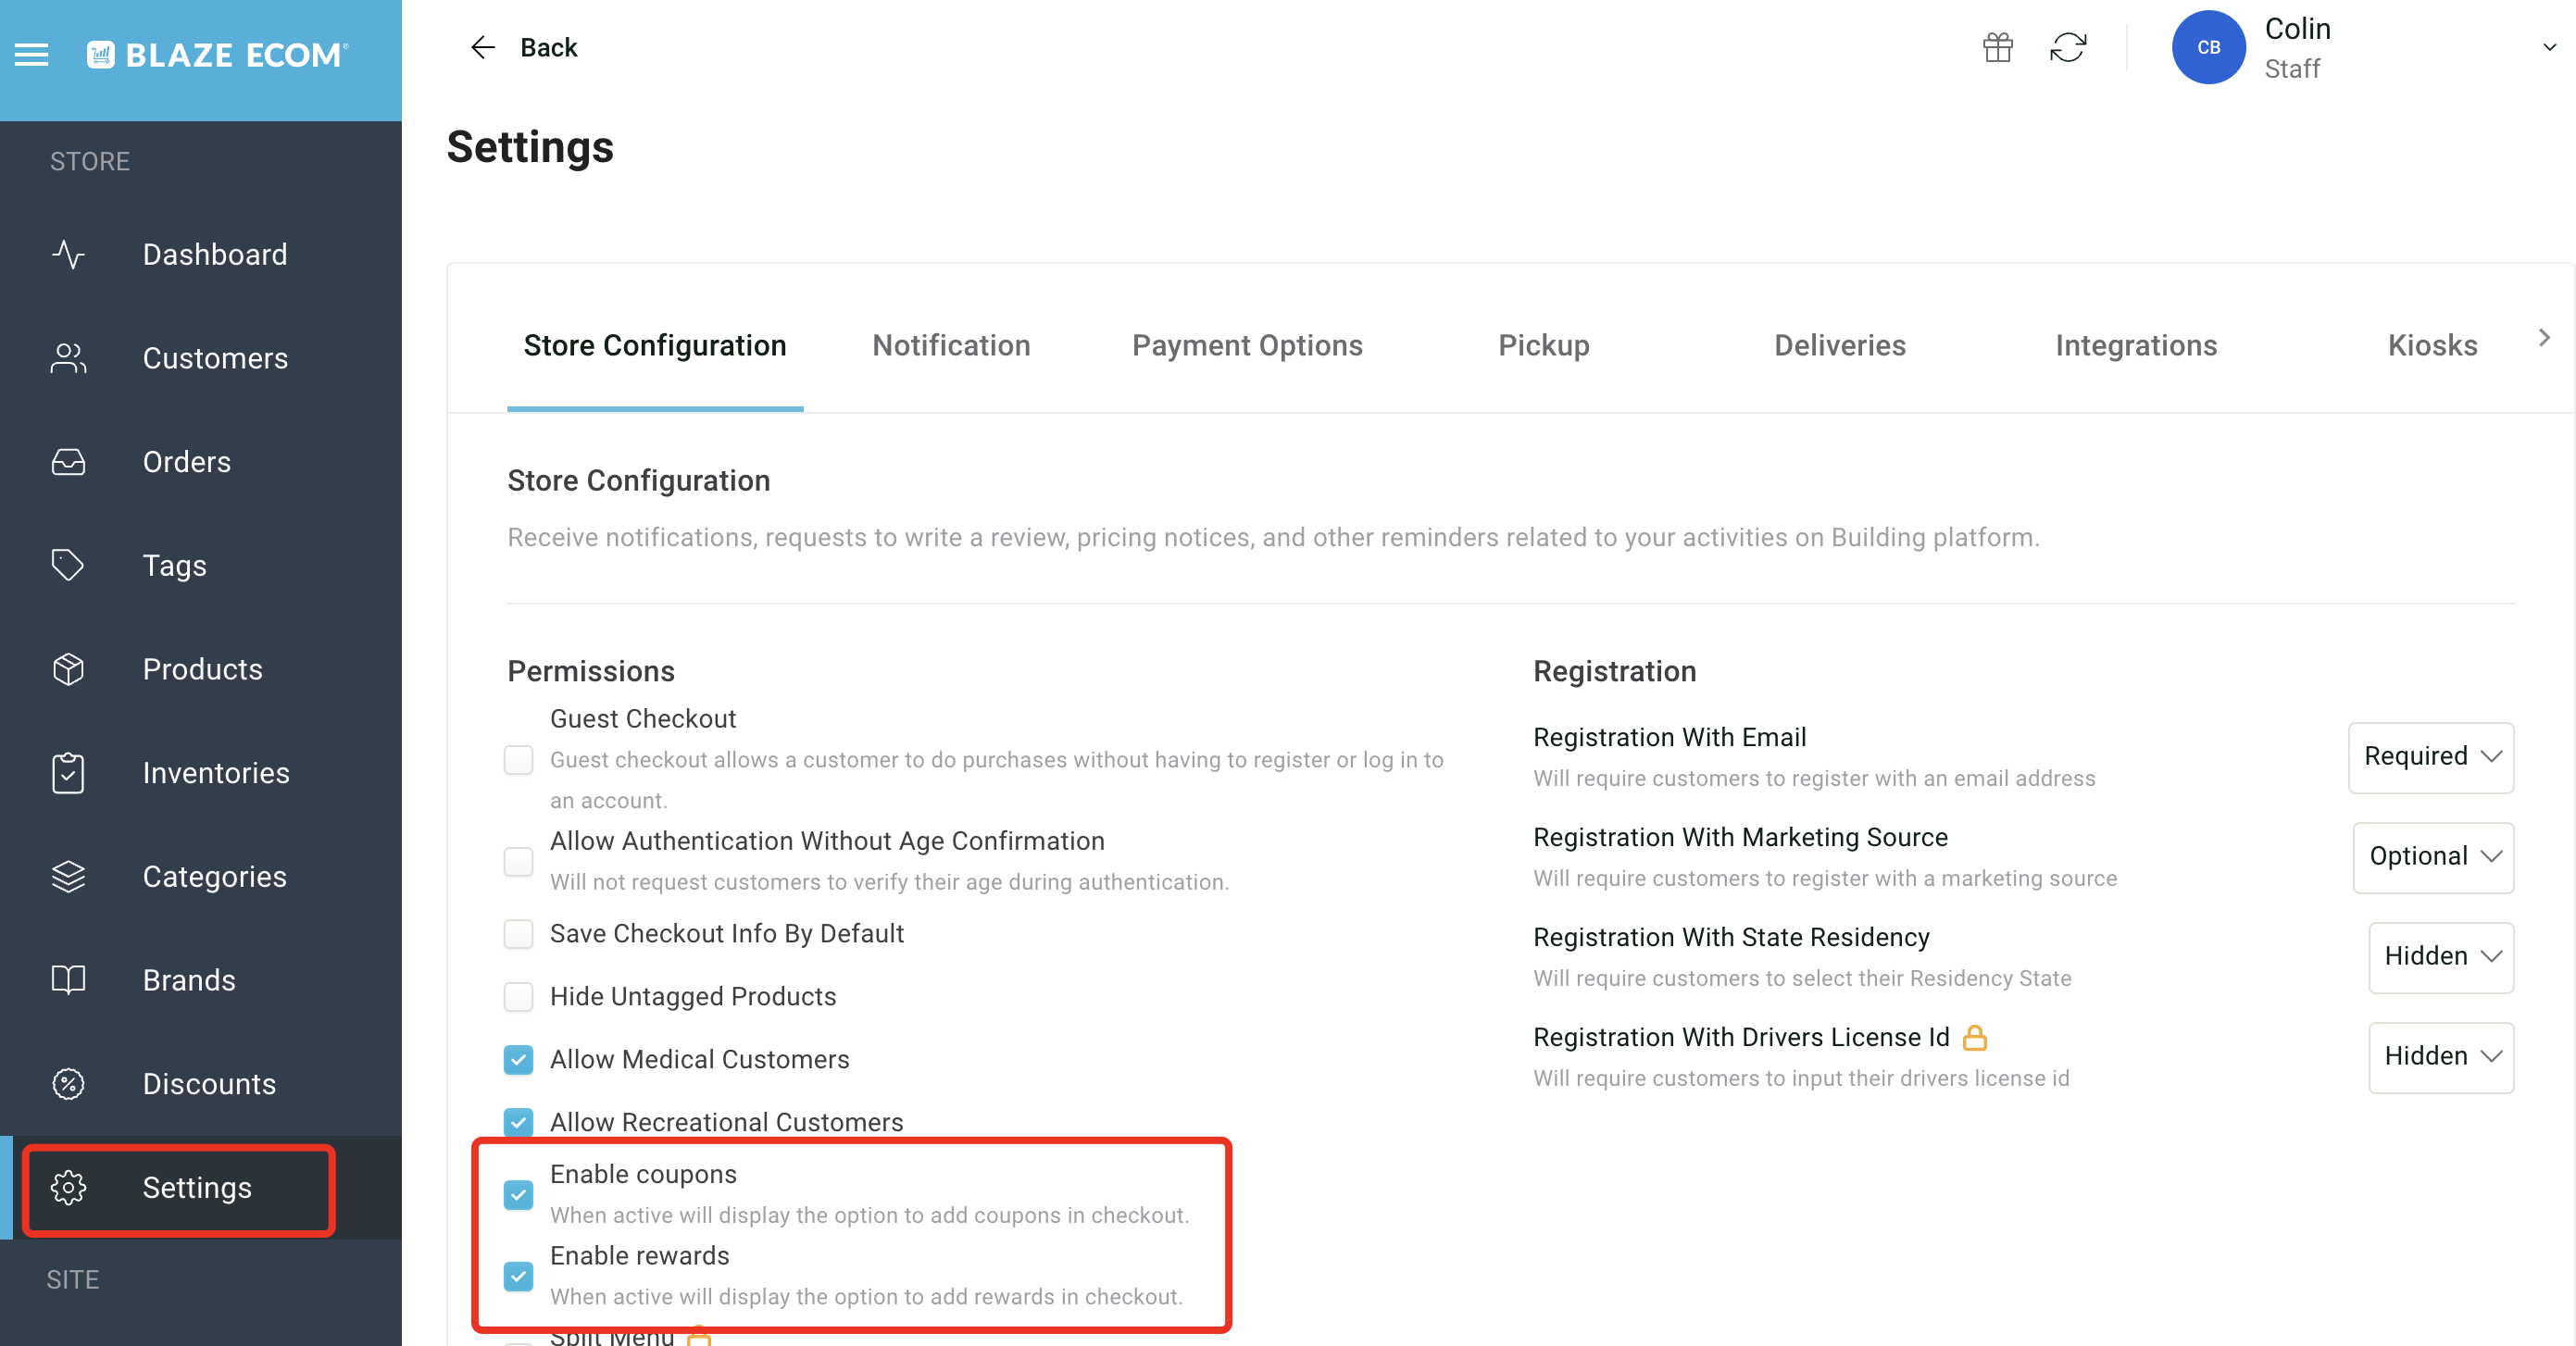2576x1346 pixels.
Task: Switch to the Payment Options tab
Action: 1247,345
